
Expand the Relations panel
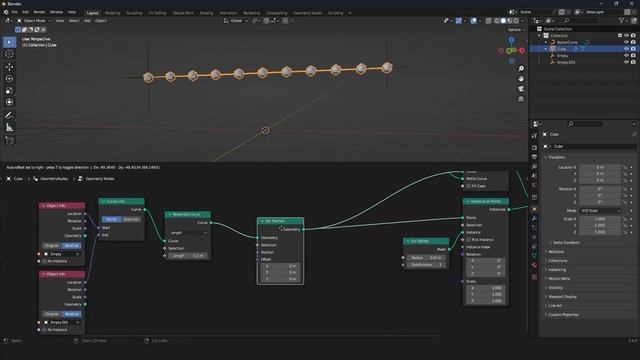[555, 251]
